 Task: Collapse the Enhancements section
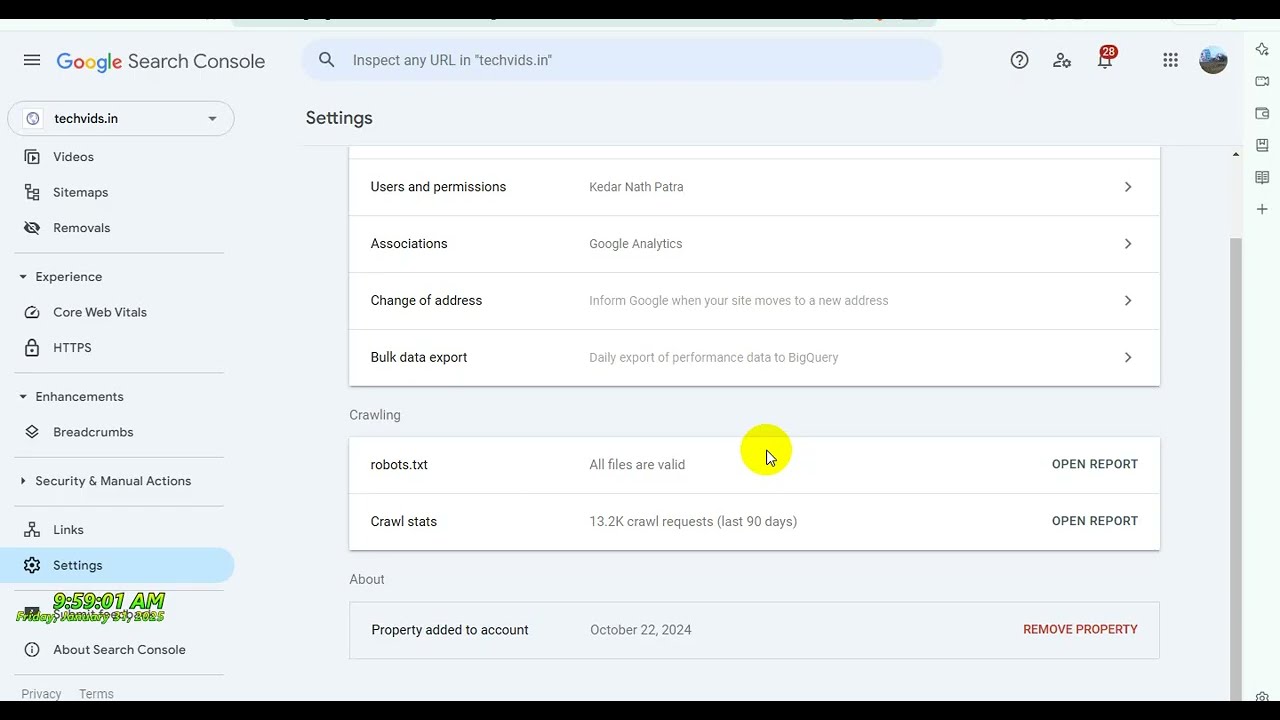click(x=23, y=397)
